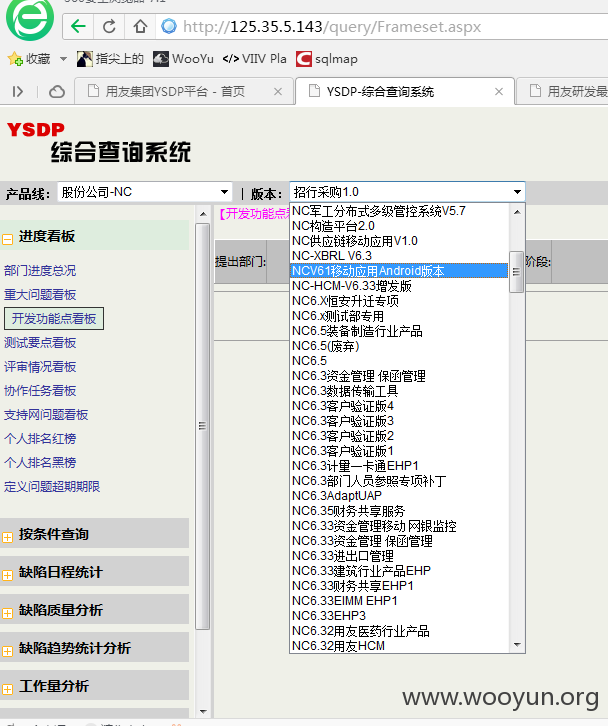Choose NC6.35财务共享服务 from list

click(x=399, y=511)
